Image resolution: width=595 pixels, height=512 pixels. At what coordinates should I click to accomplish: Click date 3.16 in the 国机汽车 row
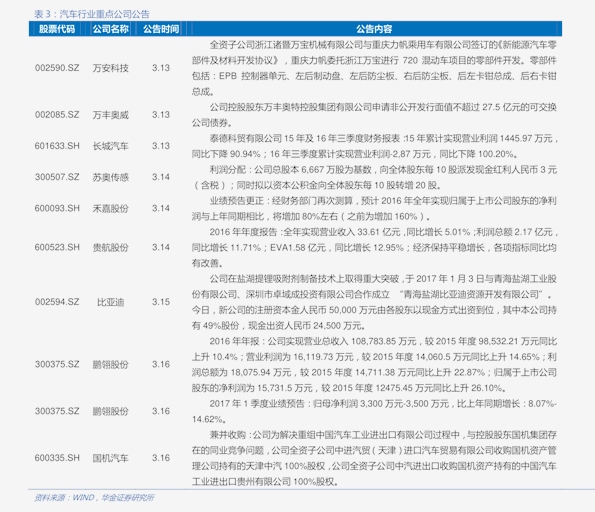(161, 458)
